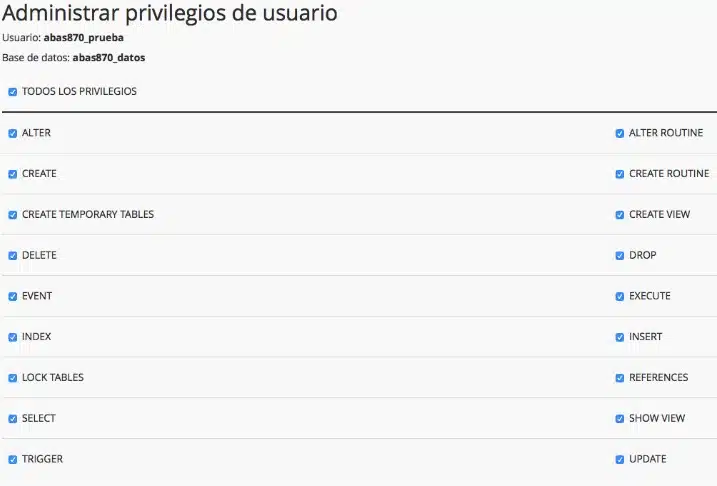
Task: Disable the LOCK TABLES privilege
Action: coord(13,378)
